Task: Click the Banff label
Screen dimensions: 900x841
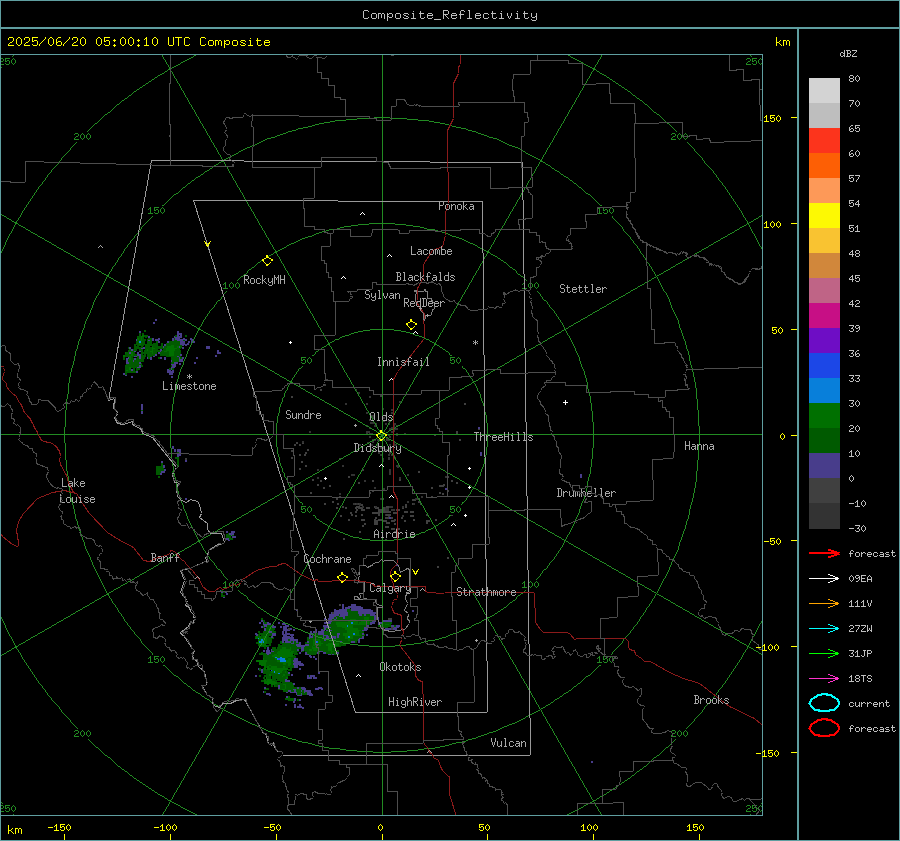Action: click(x=165, y=557)
